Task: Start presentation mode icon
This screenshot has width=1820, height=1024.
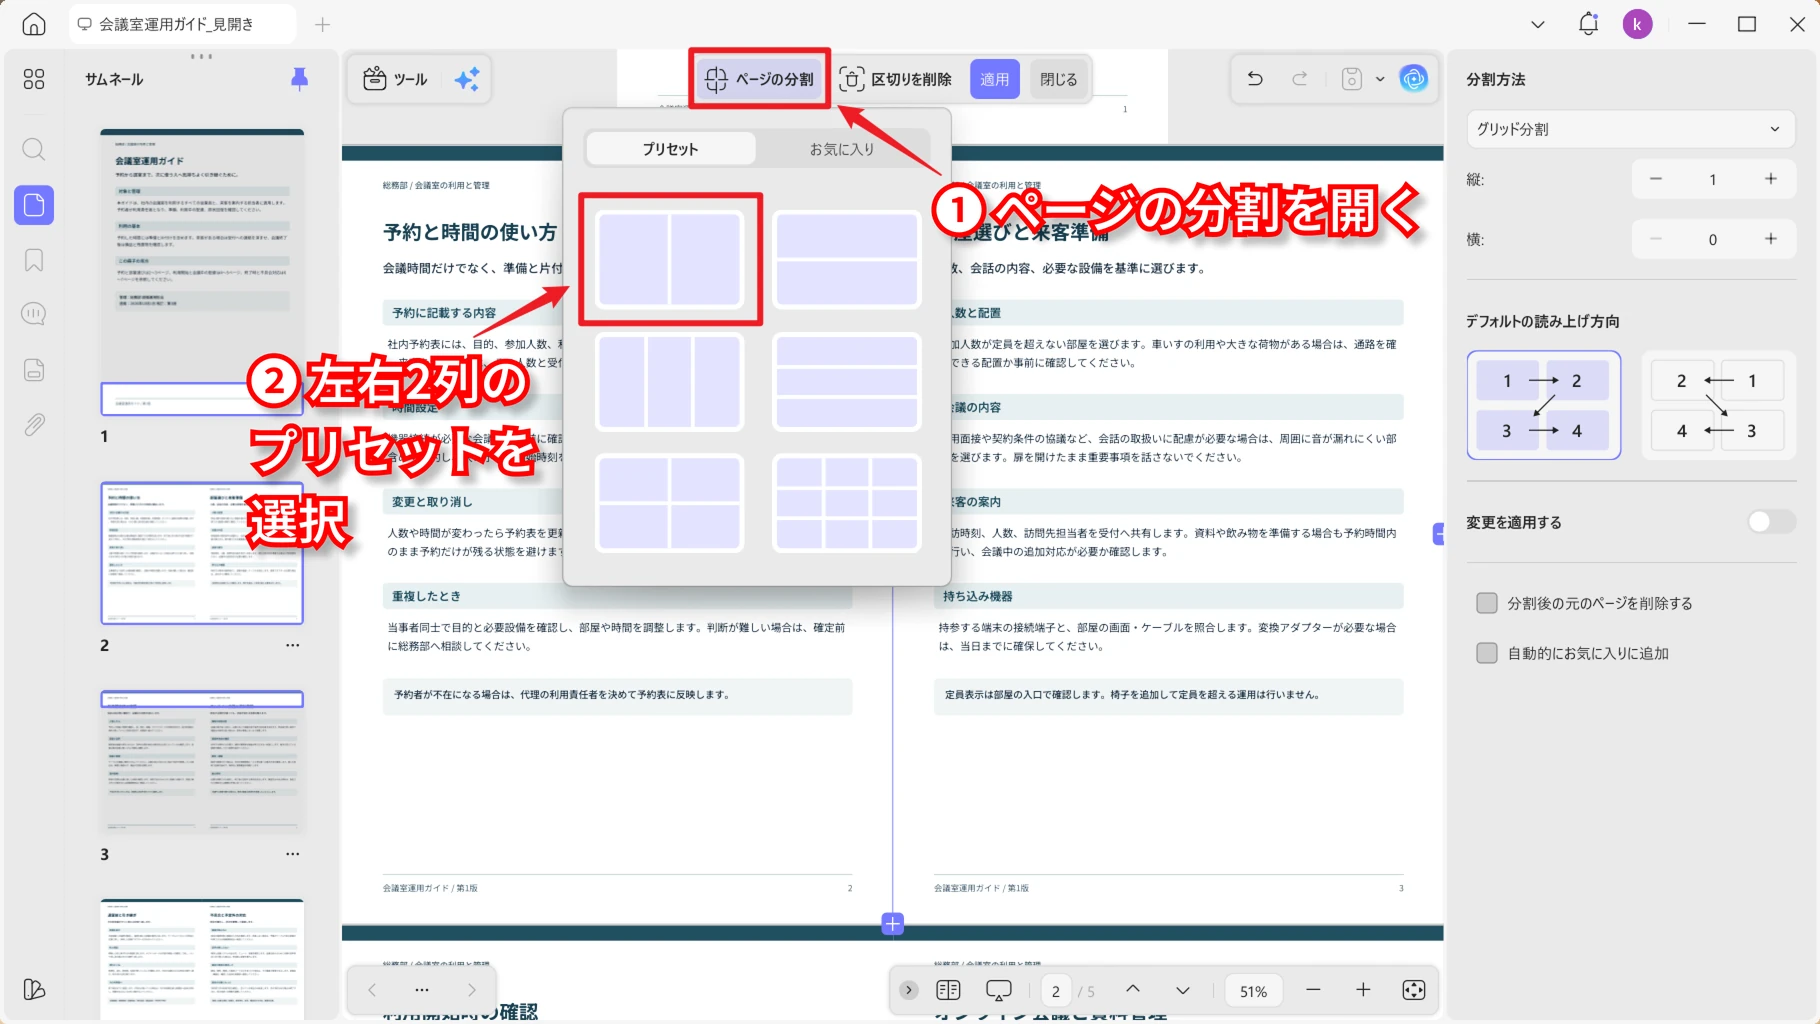Action: 998,990
